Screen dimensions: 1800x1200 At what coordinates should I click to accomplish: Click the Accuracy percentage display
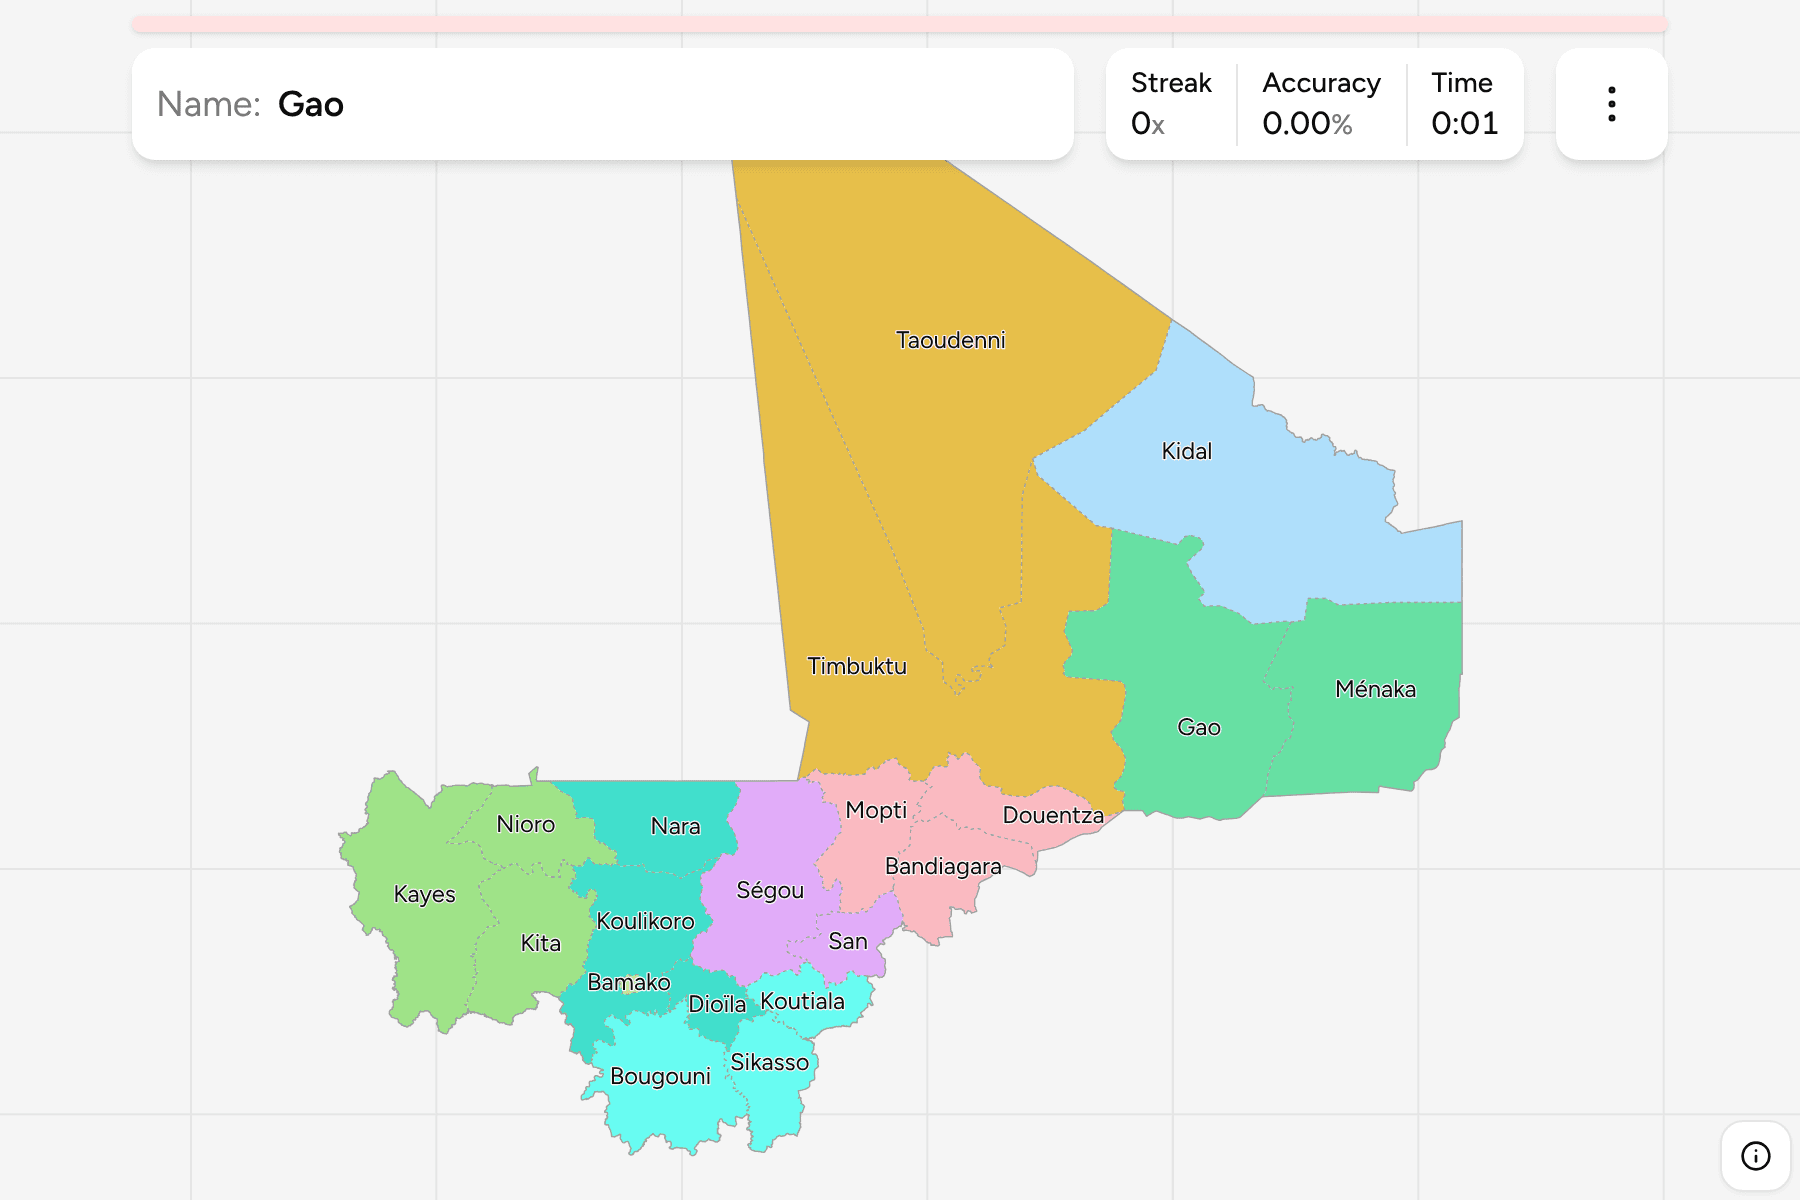coord(1321,104)
